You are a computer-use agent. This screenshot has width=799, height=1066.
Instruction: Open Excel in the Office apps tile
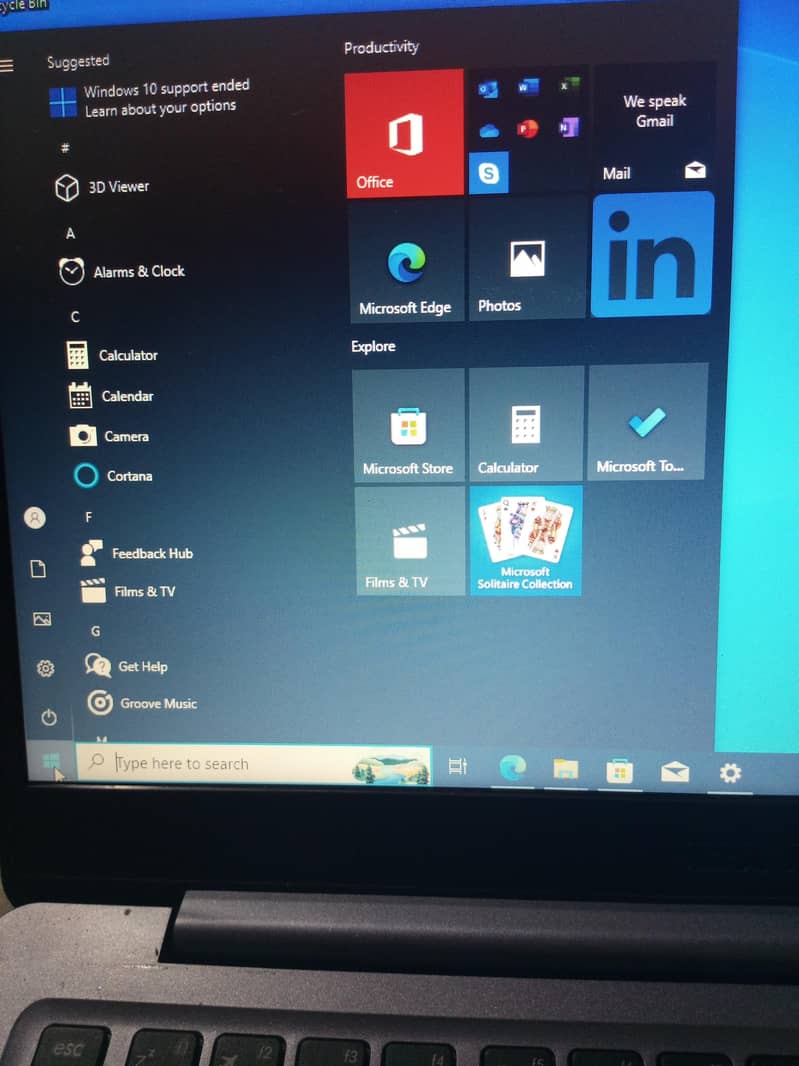568,86
